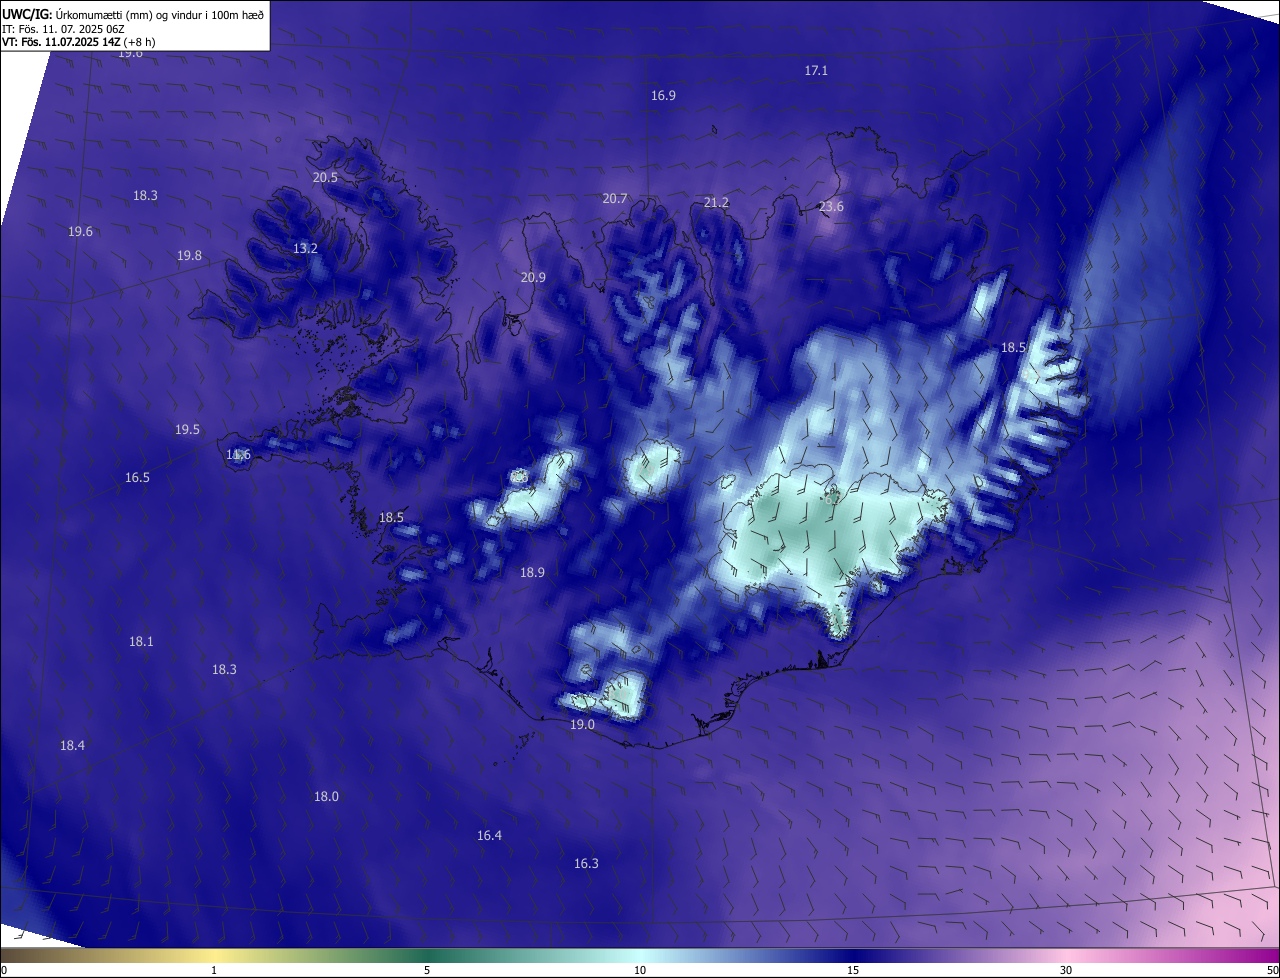Click the 19.8 value label
This screenshot has width=1280, height=978.
point(189,256)
